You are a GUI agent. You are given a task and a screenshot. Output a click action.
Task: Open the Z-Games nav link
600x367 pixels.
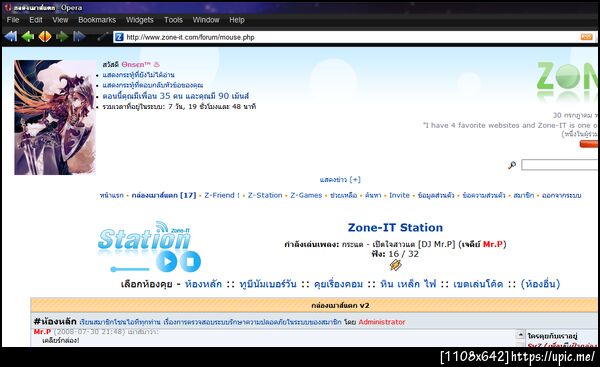[x=306, y=195]
